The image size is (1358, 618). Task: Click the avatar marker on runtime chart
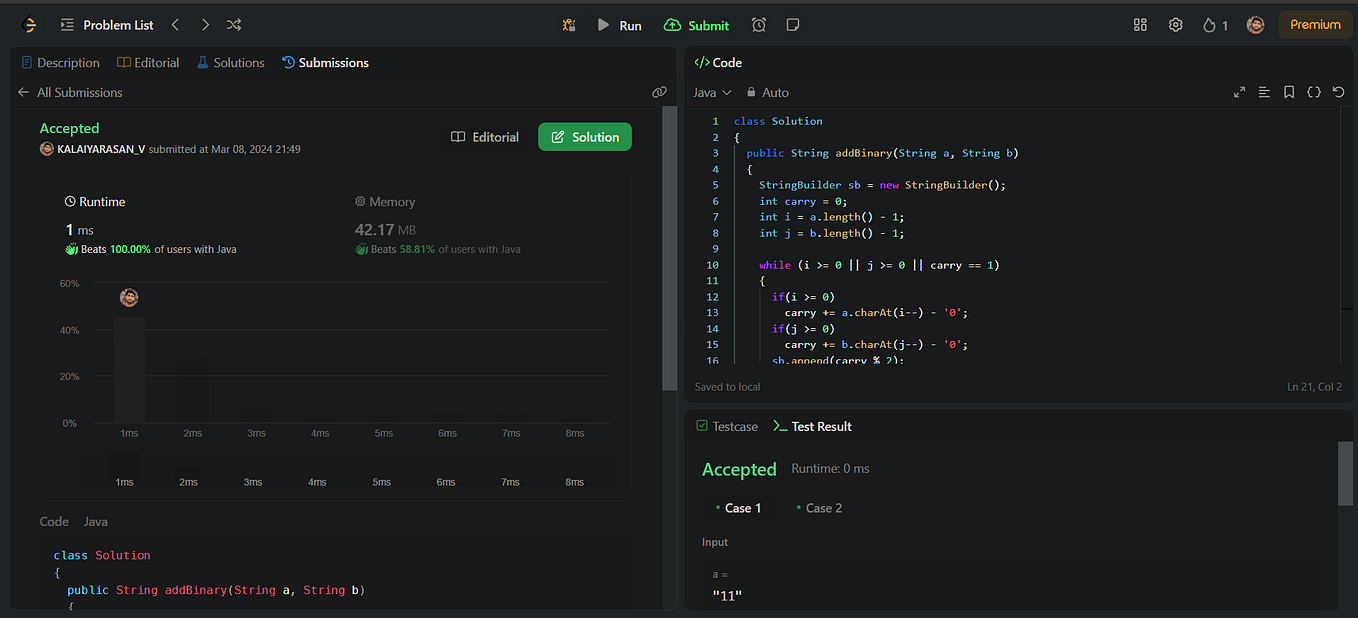pyautogui.click(x=129, y=297)
